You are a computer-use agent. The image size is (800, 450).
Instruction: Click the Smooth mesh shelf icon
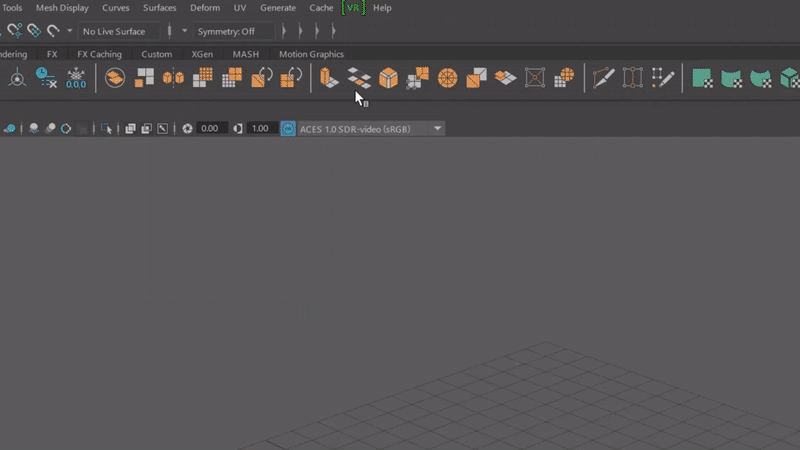point(203,78)
